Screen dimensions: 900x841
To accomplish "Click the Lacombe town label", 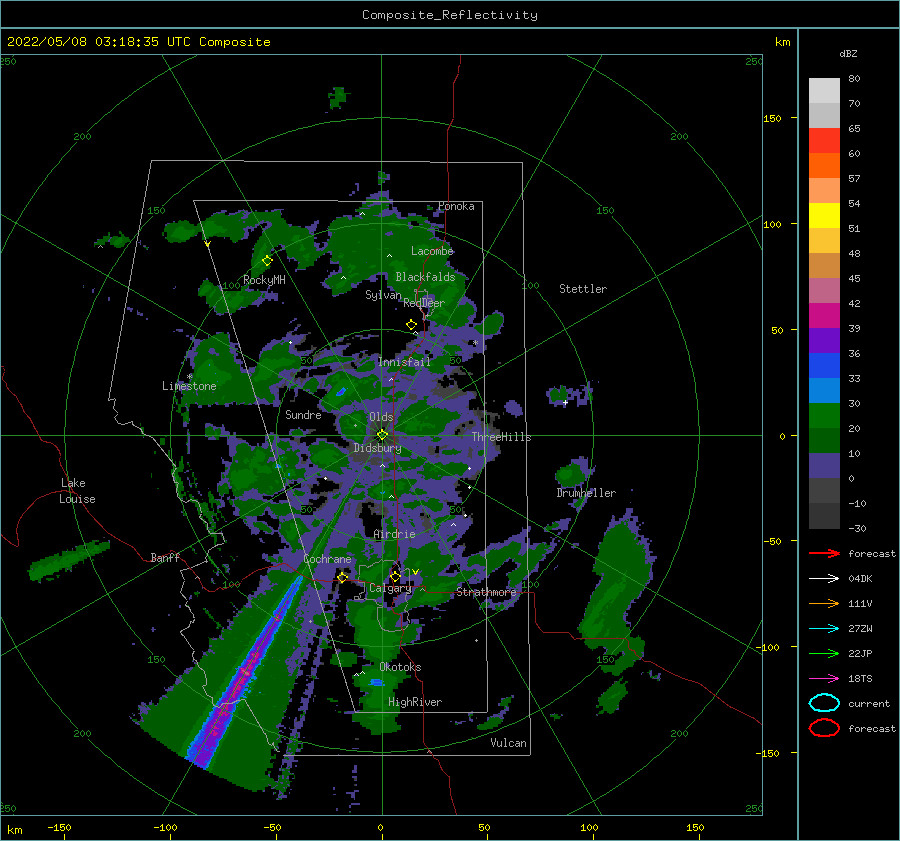I will pyautogui.click(x=432, y=251).
